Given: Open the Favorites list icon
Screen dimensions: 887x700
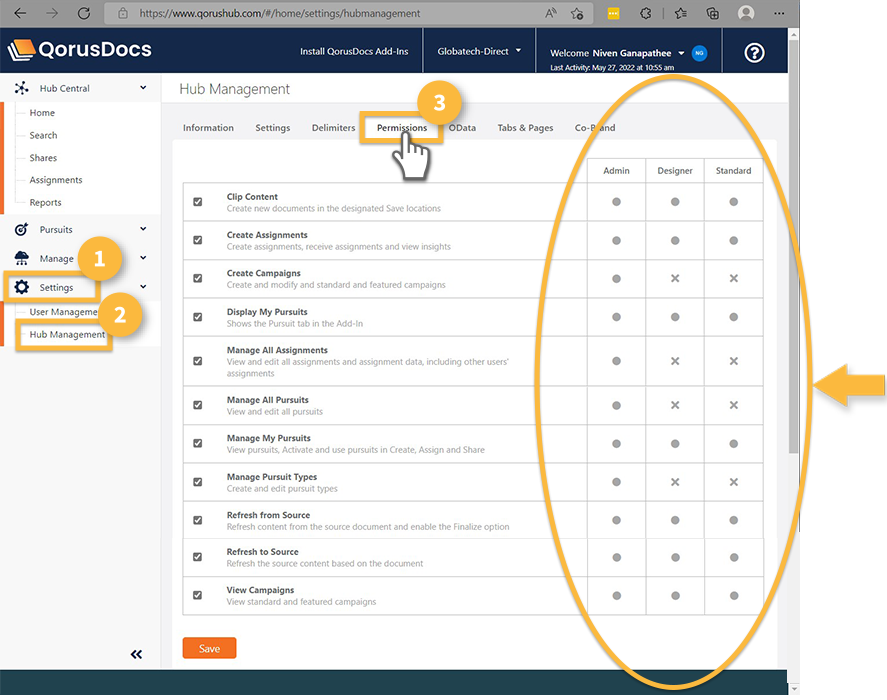Looking at the screenshot, I should coord(681,13).
